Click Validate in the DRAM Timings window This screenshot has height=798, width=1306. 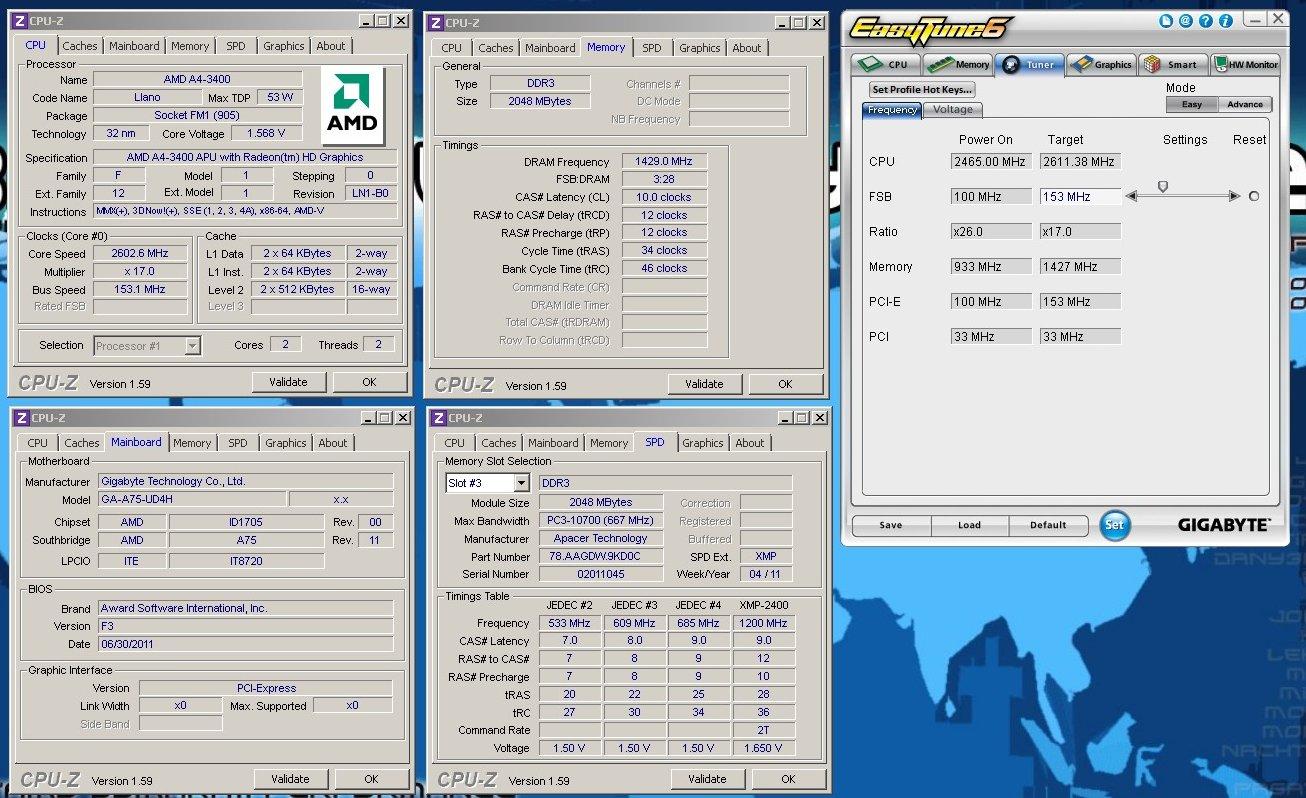click(x=704, y=384)
